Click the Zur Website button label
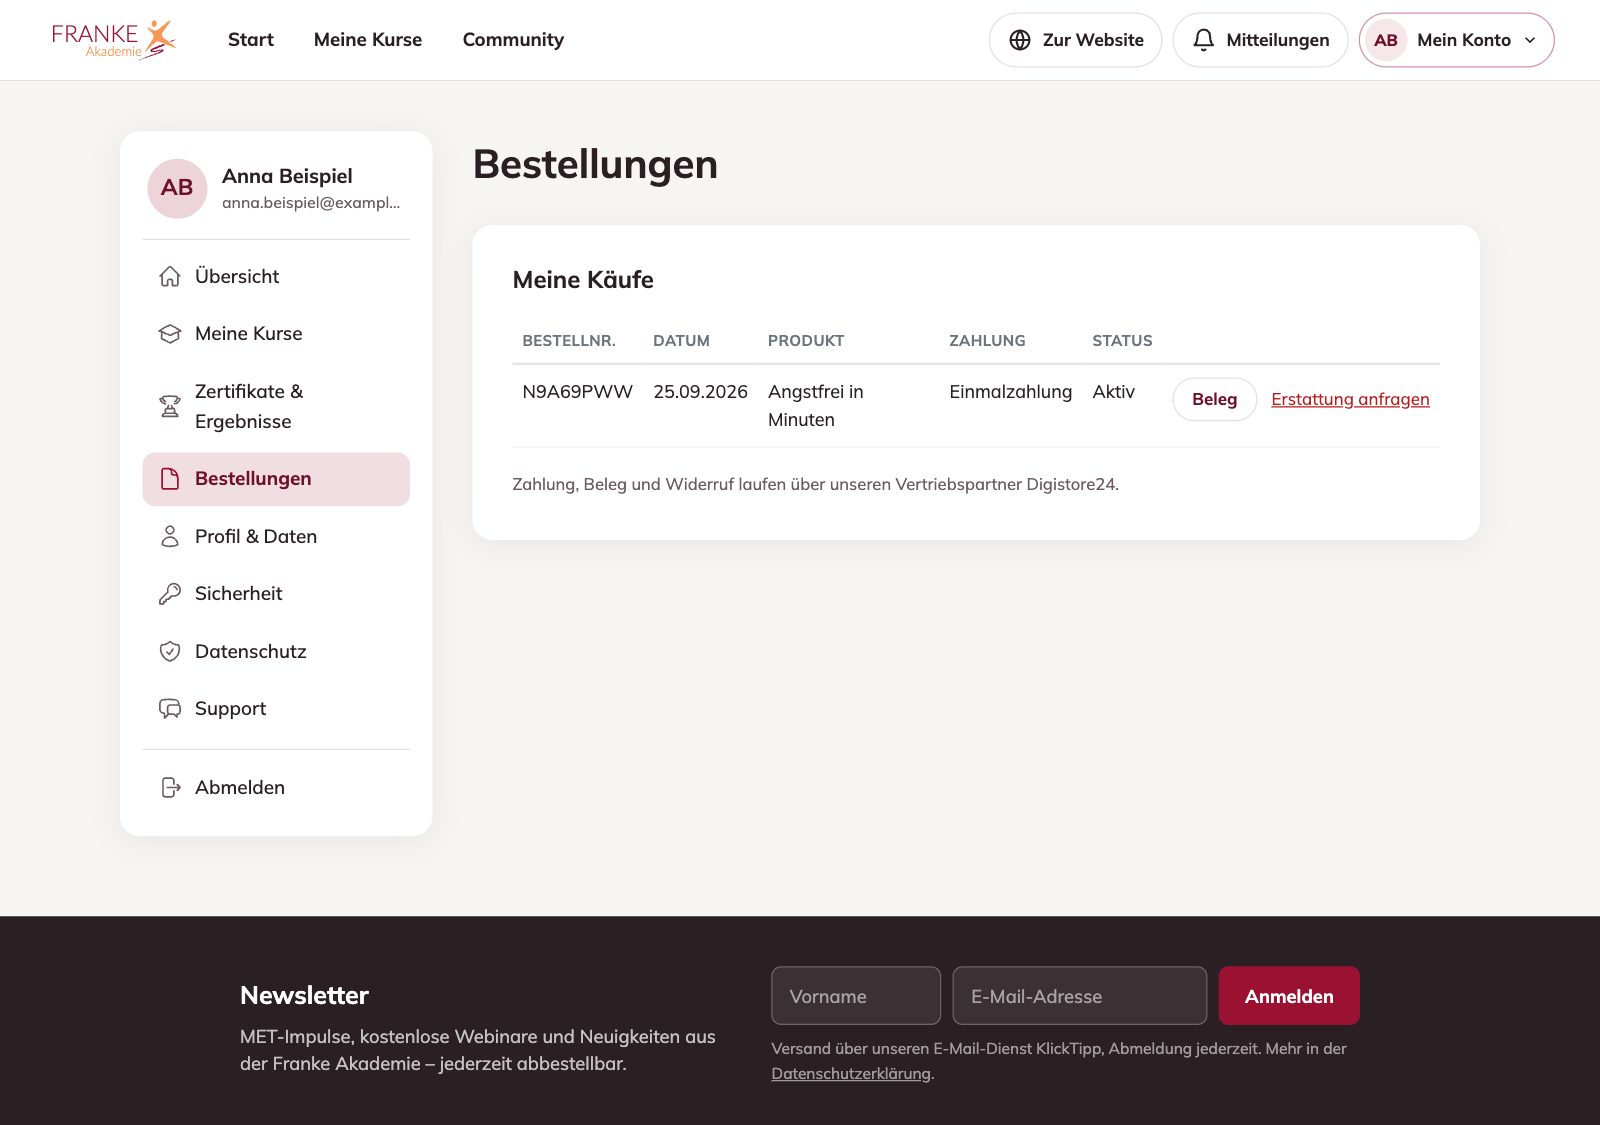The height and width of the screenshot is (1125, 1600). coord(1093,40)
